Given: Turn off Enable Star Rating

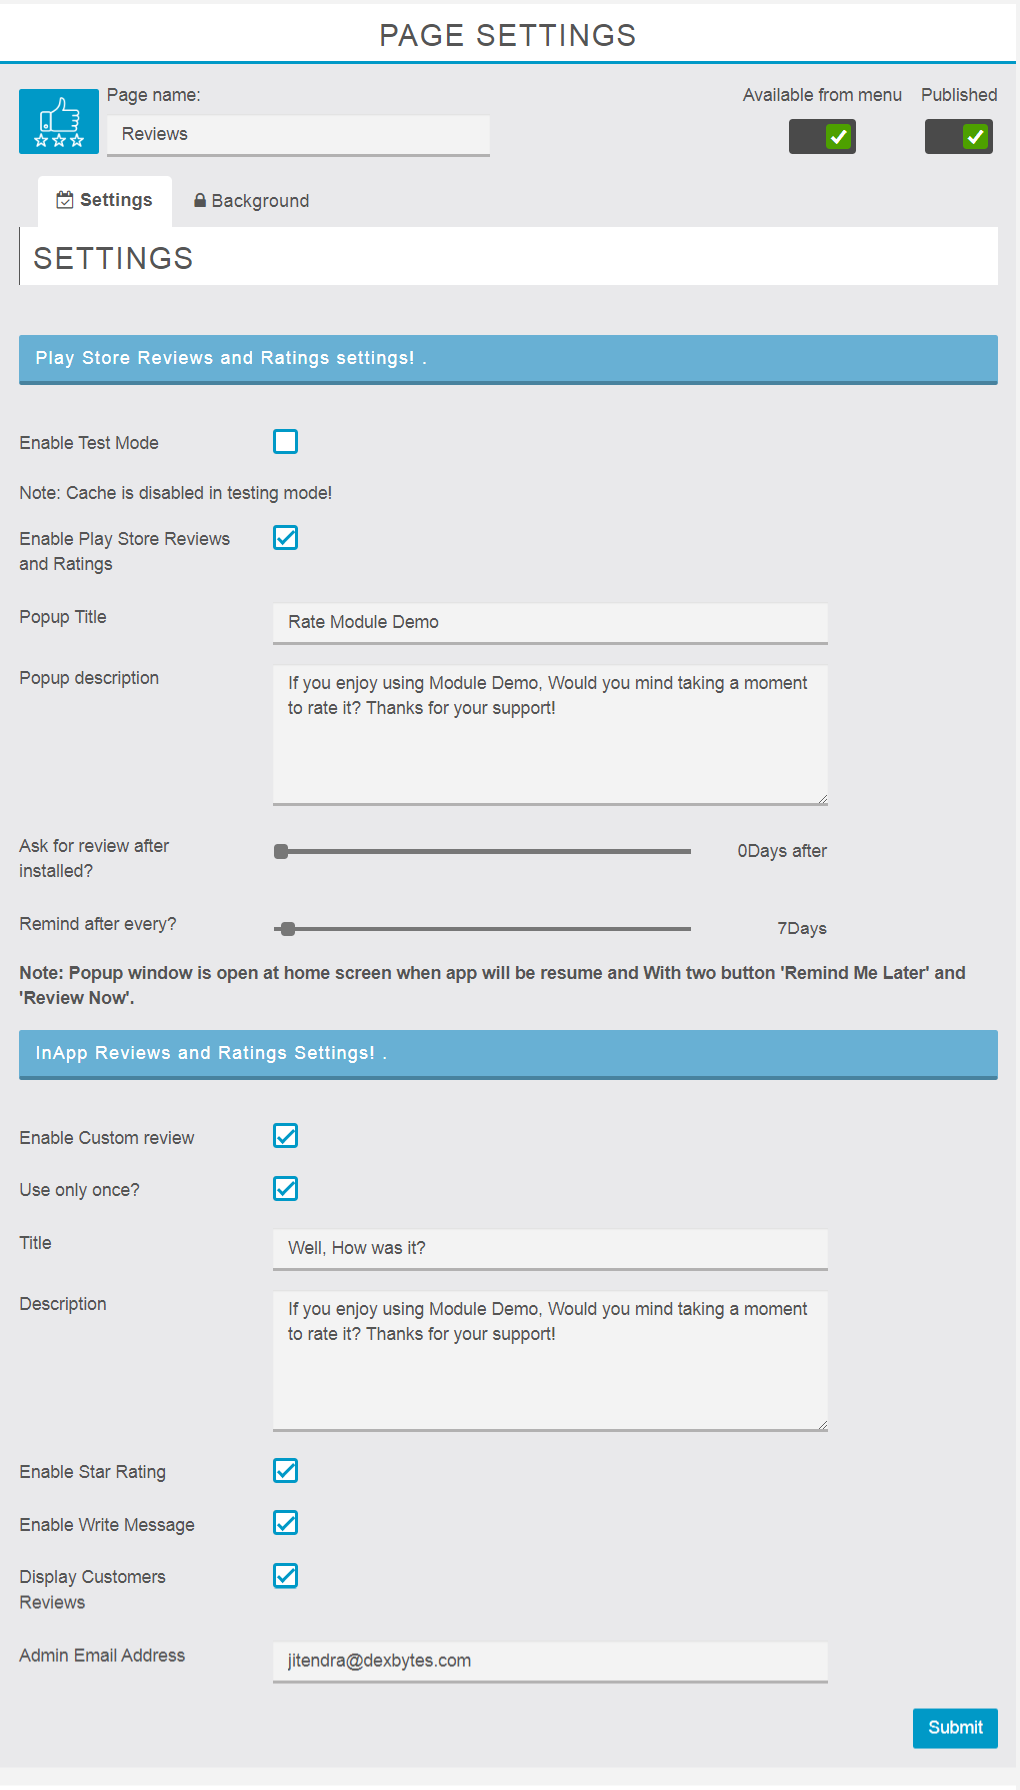Looking at the screenshot, I should click(286, 1471).
